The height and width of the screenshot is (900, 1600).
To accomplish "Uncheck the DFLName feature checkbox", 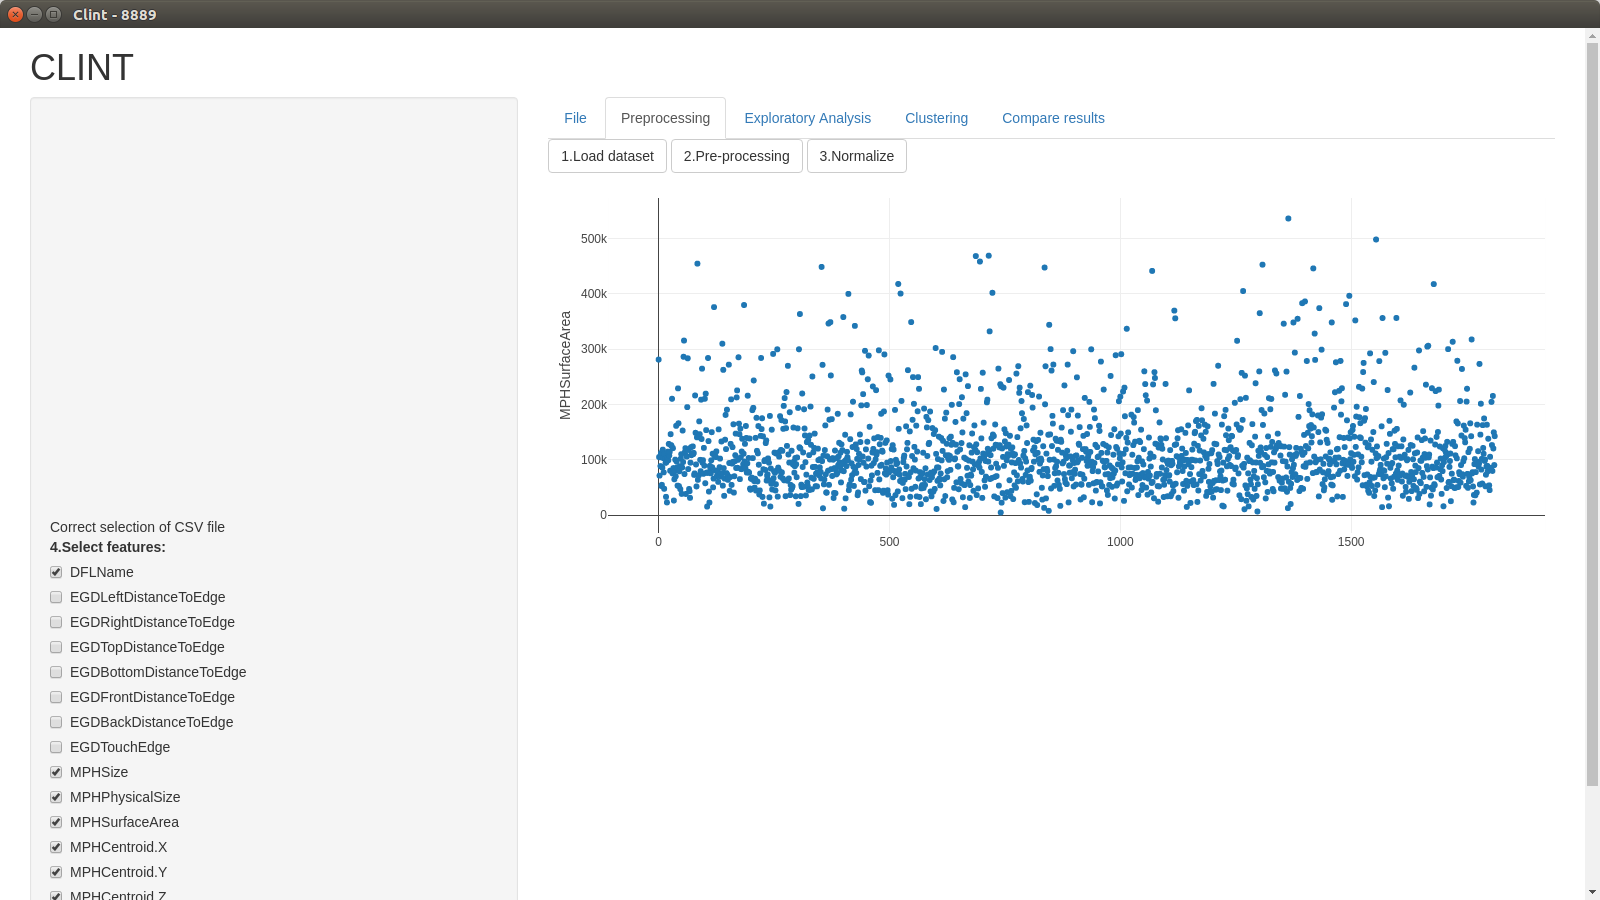I will 56,572.
